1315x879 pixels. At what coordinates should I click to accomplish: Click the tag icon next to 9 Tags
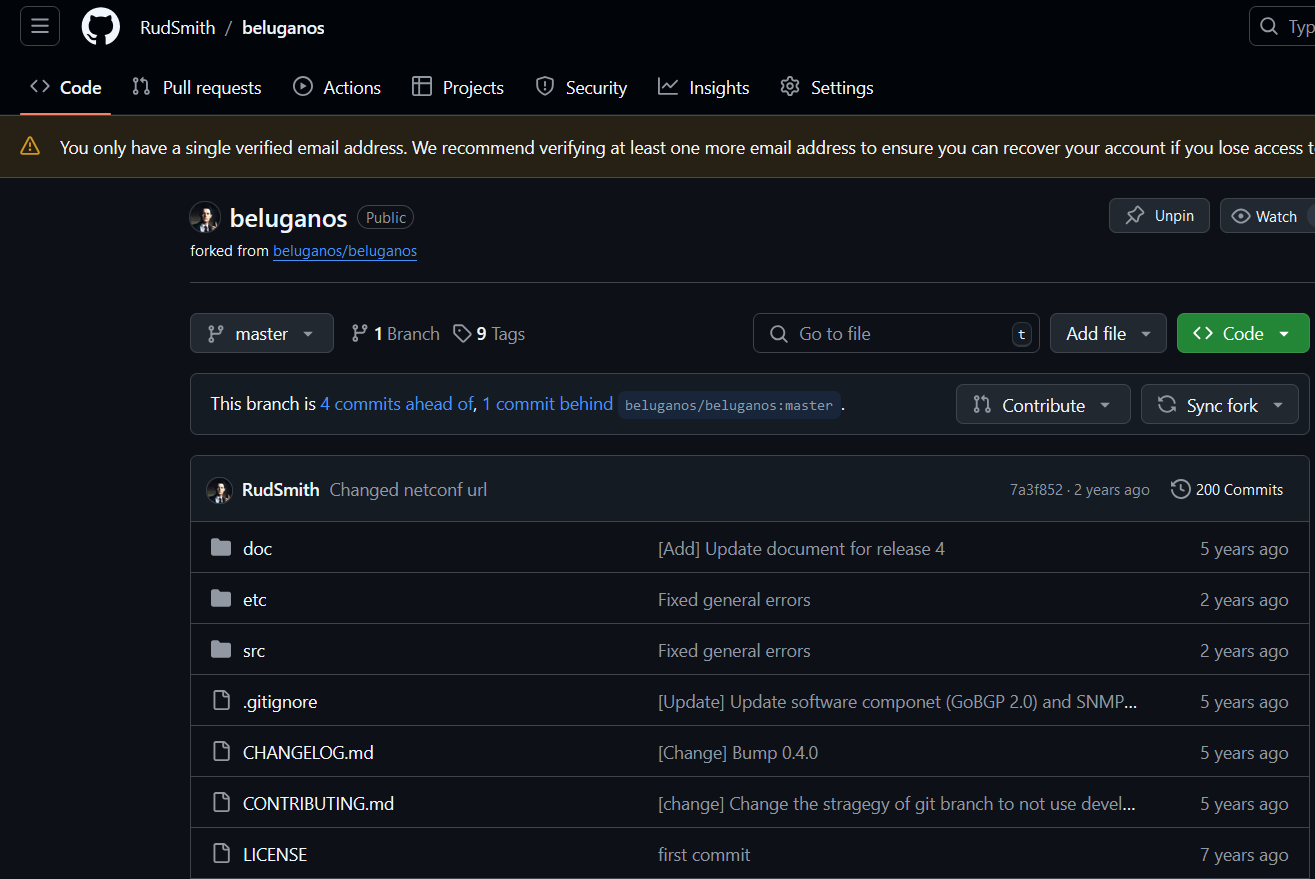[x=462, y=334]
